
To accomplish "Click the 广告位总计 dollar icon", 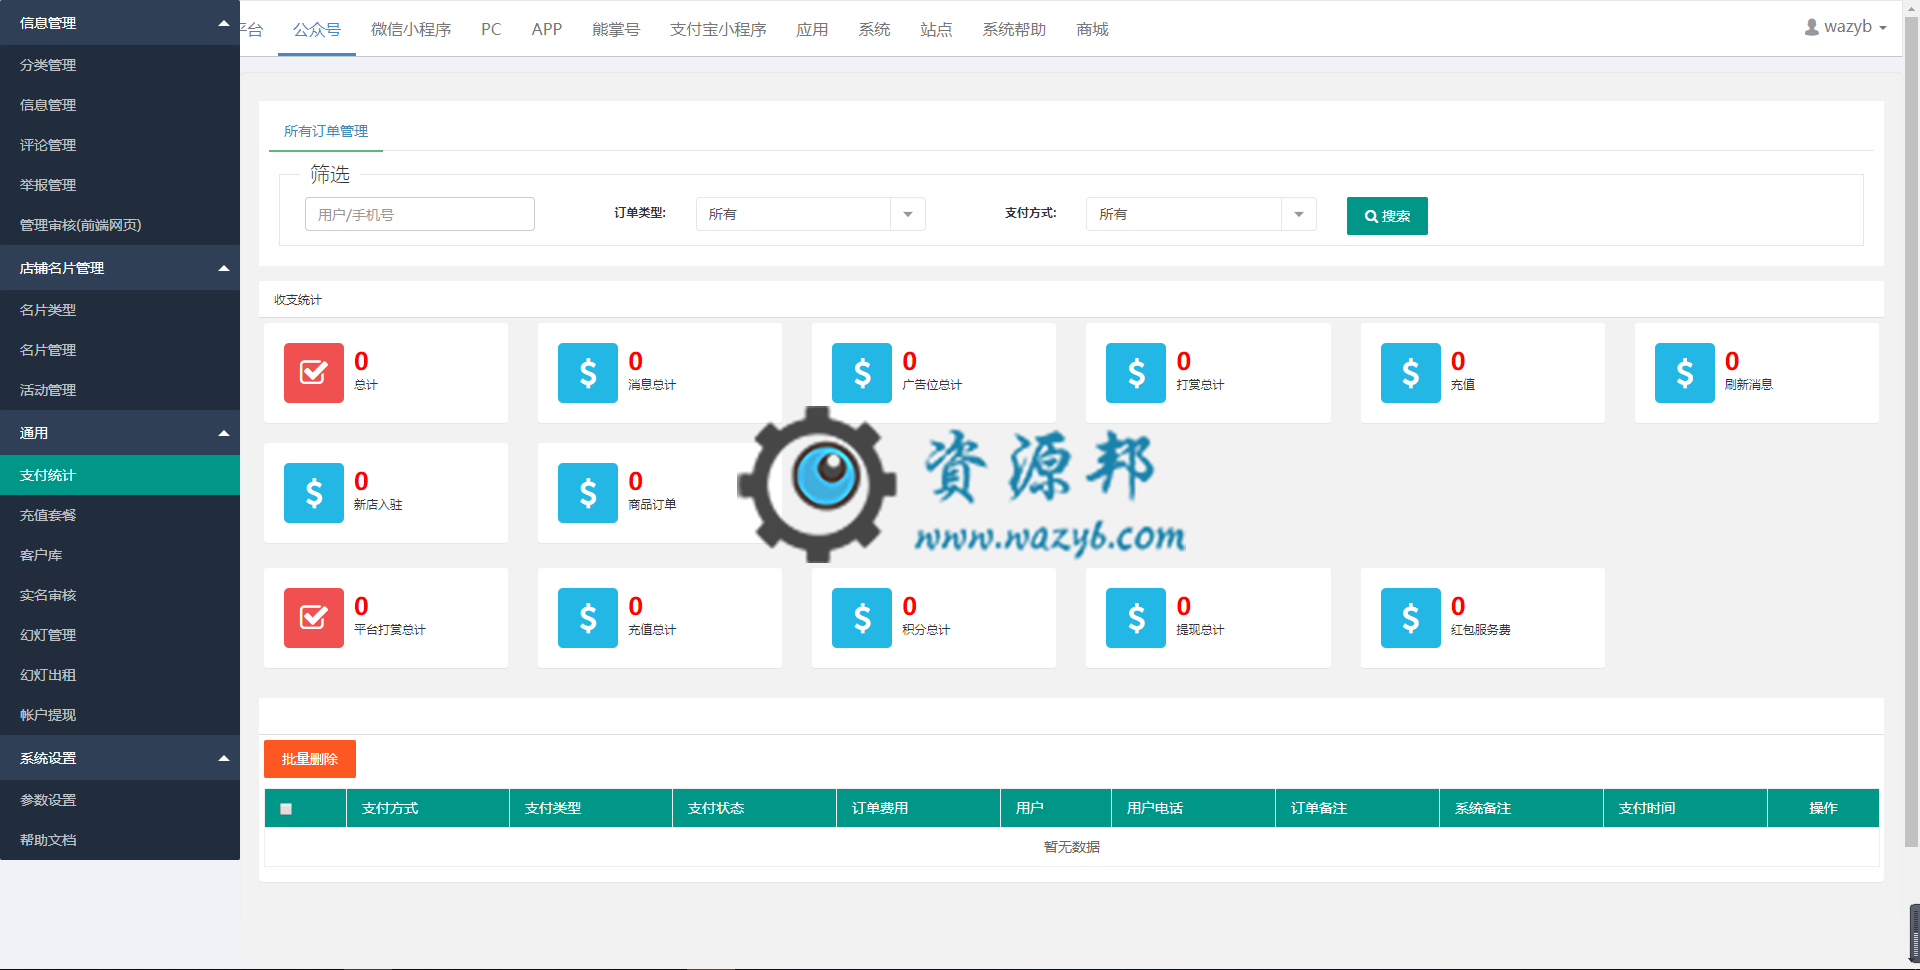I will tap(861, 373).
